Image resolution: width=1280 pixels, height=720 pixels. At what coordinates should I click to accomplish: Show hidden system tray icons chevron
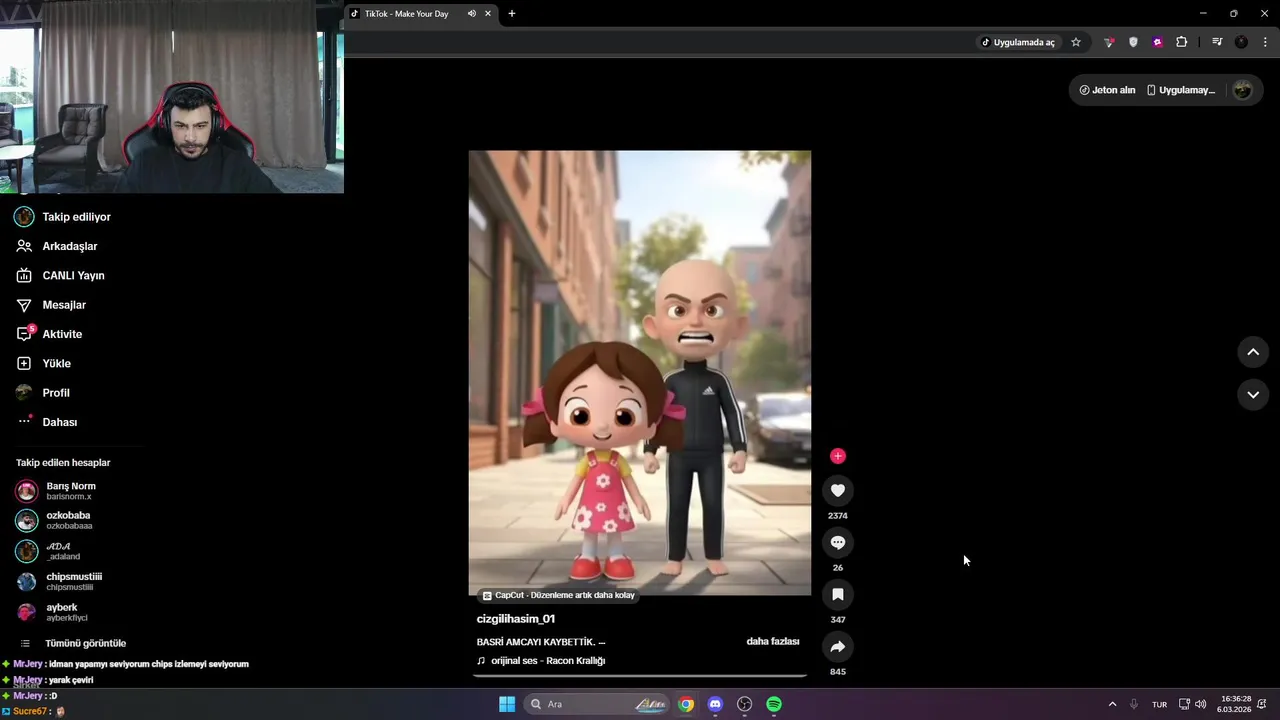coord(1112,704)
